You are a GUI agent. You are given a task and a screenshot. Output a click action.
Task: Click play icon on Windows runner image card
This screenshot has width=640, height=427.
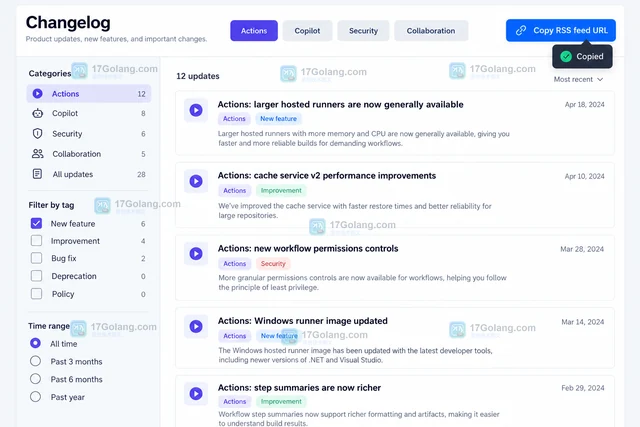(x=196, y=326)
